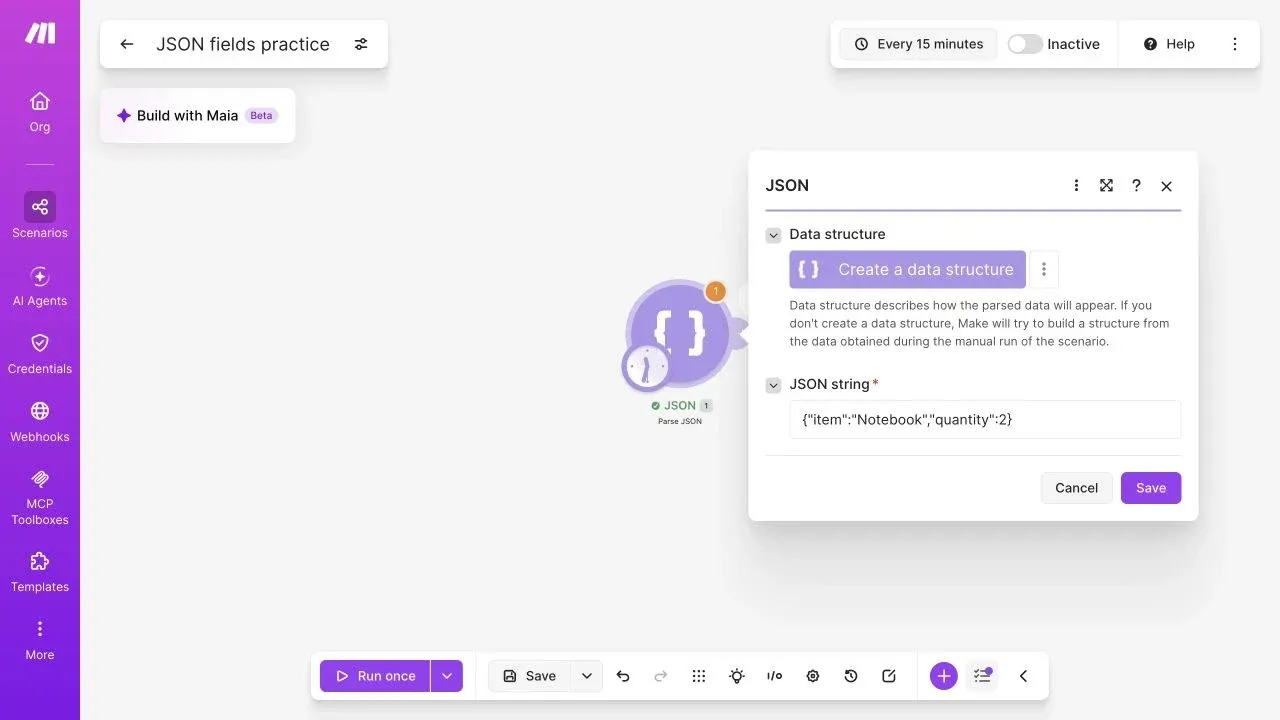Collapse the bottom toolbar chevron
The image size is (1280, 720).
click(1023, 676)
